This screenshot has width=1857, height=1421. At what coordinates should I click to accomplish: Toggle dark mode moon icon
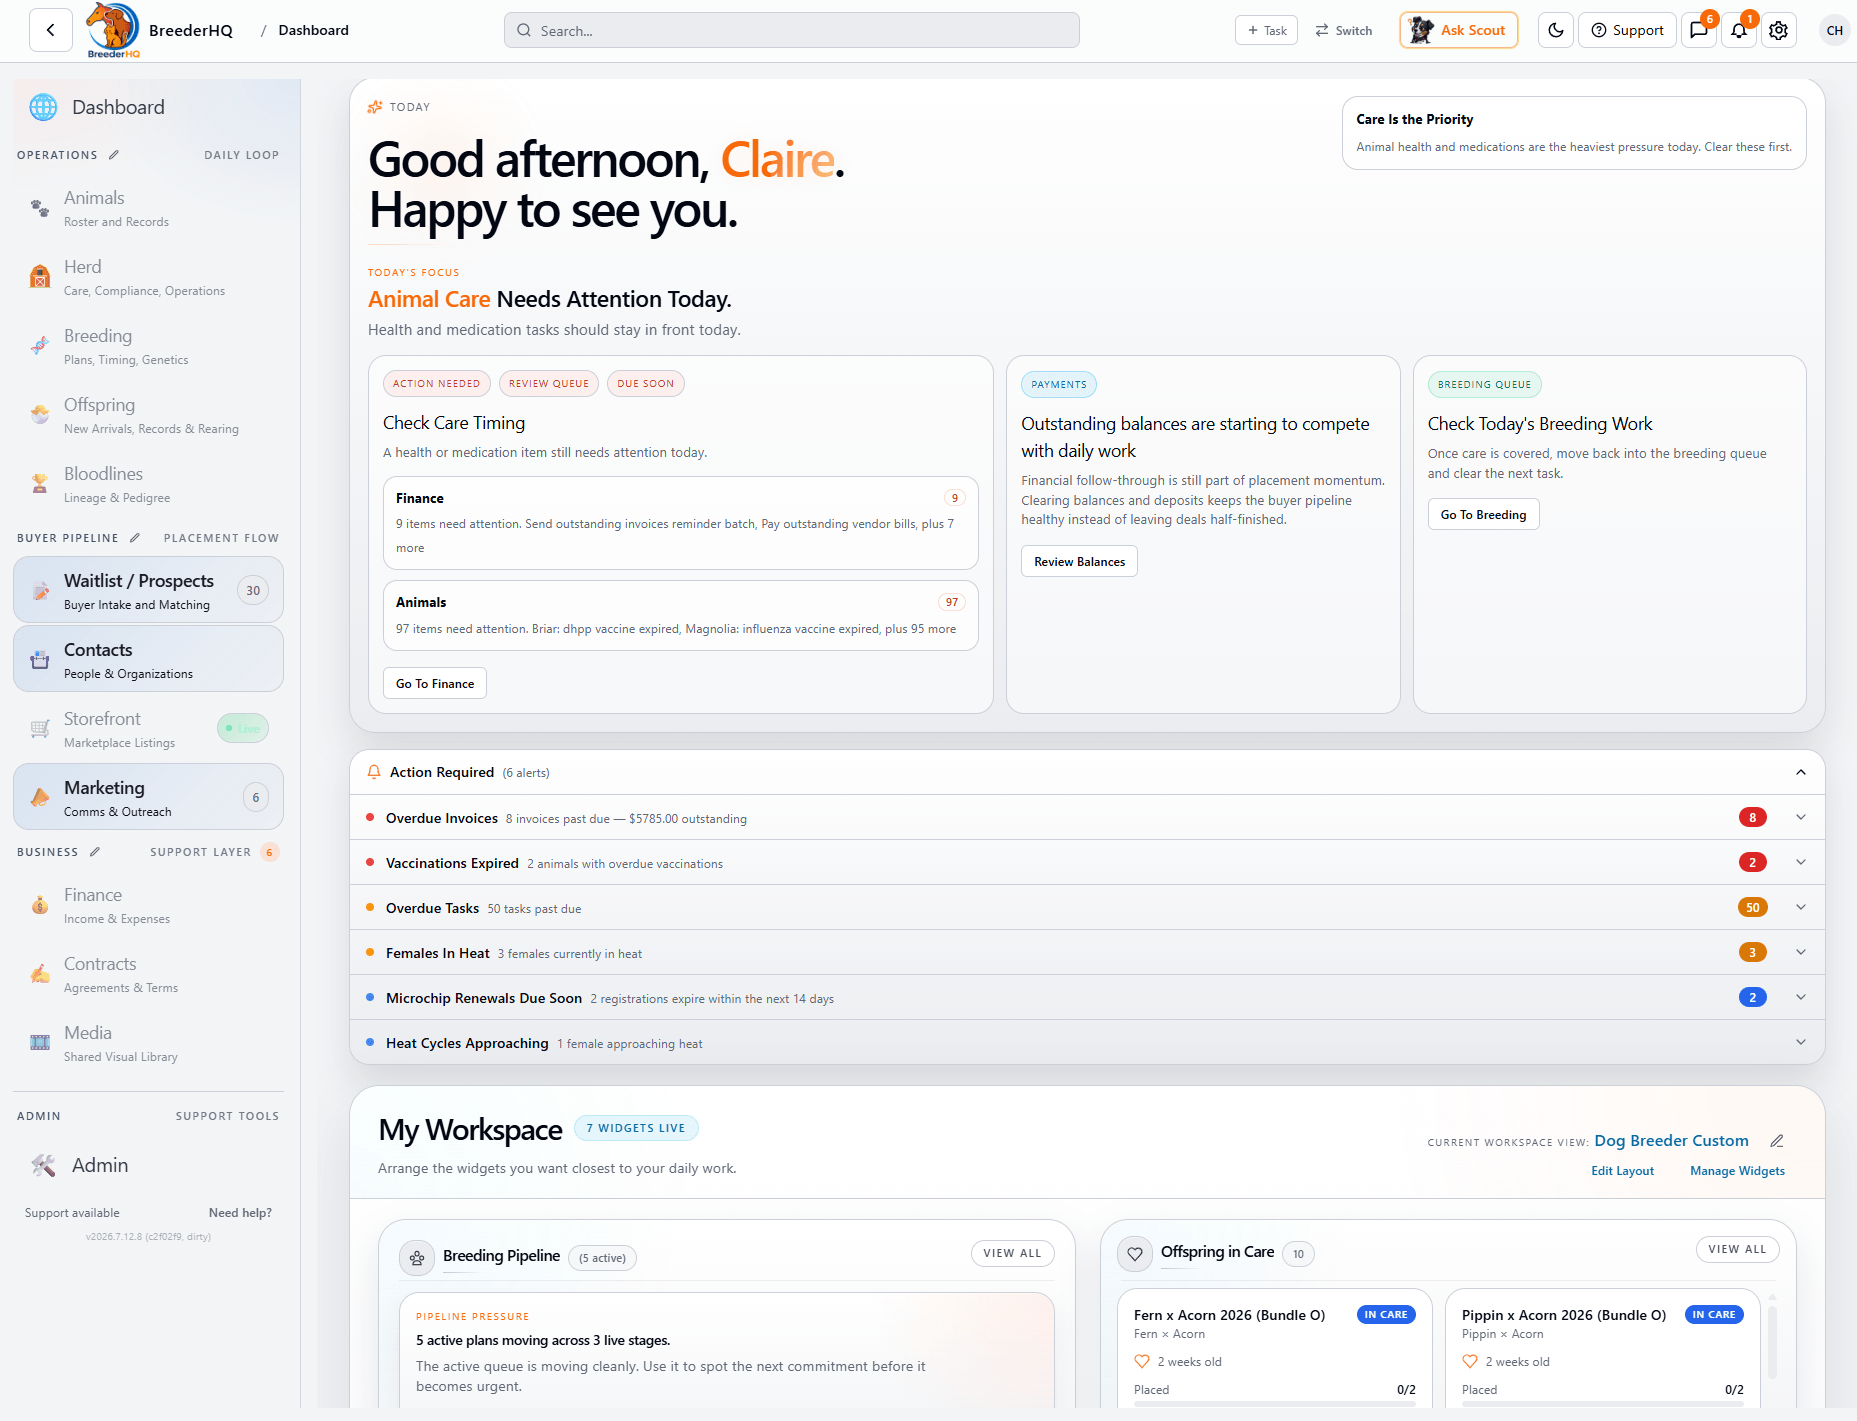(1556, 30)
